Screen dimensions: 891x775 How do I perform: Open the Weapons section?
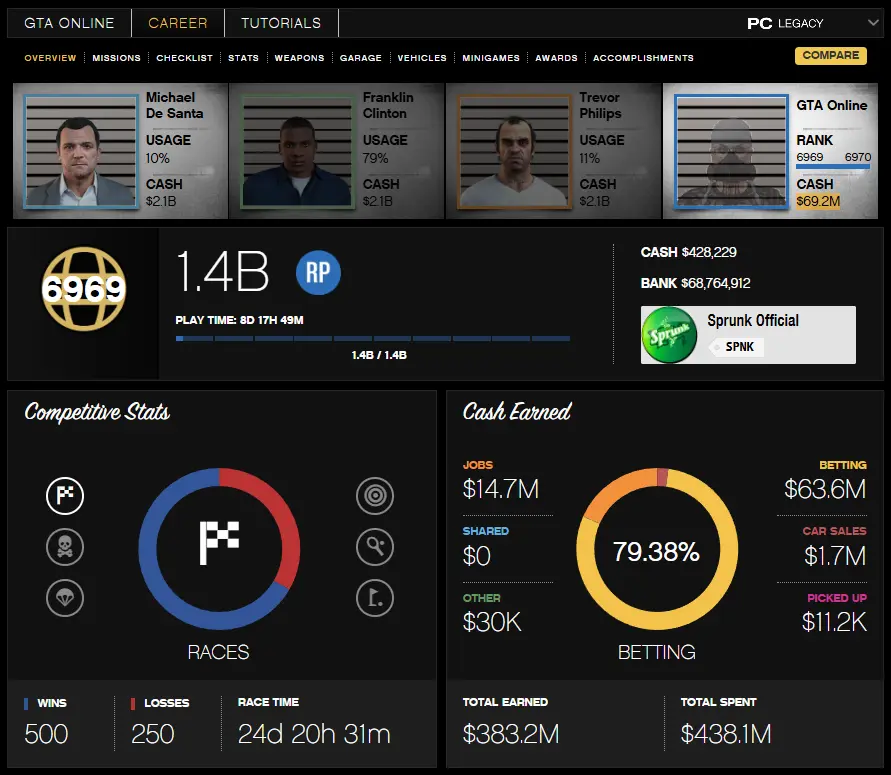click(299, 58)
